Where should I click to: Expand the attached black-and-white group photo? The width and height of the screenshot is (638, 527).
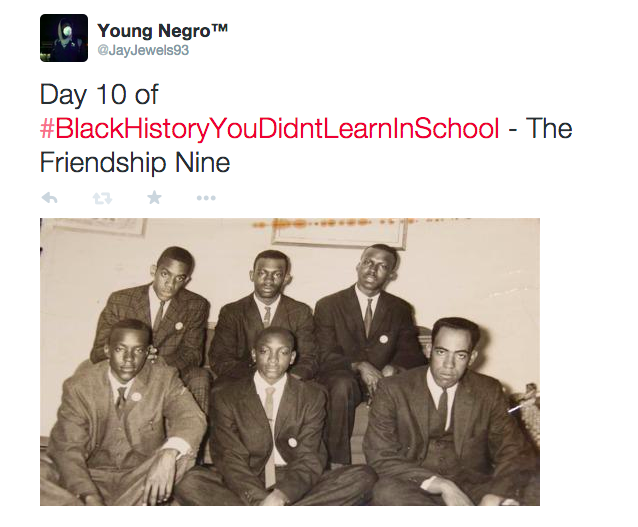click(x=290, y=362)
